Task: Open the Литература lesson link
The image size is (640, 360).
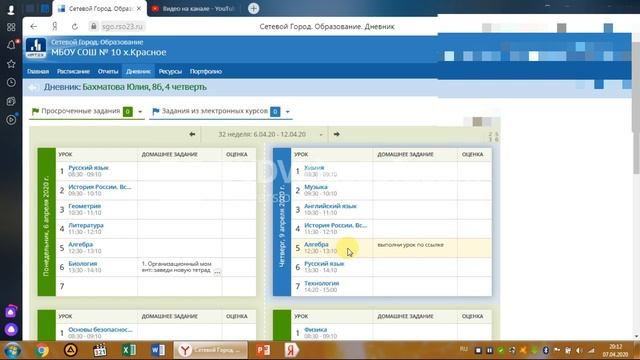Action: pyautogui.click(x=86, y=225)
